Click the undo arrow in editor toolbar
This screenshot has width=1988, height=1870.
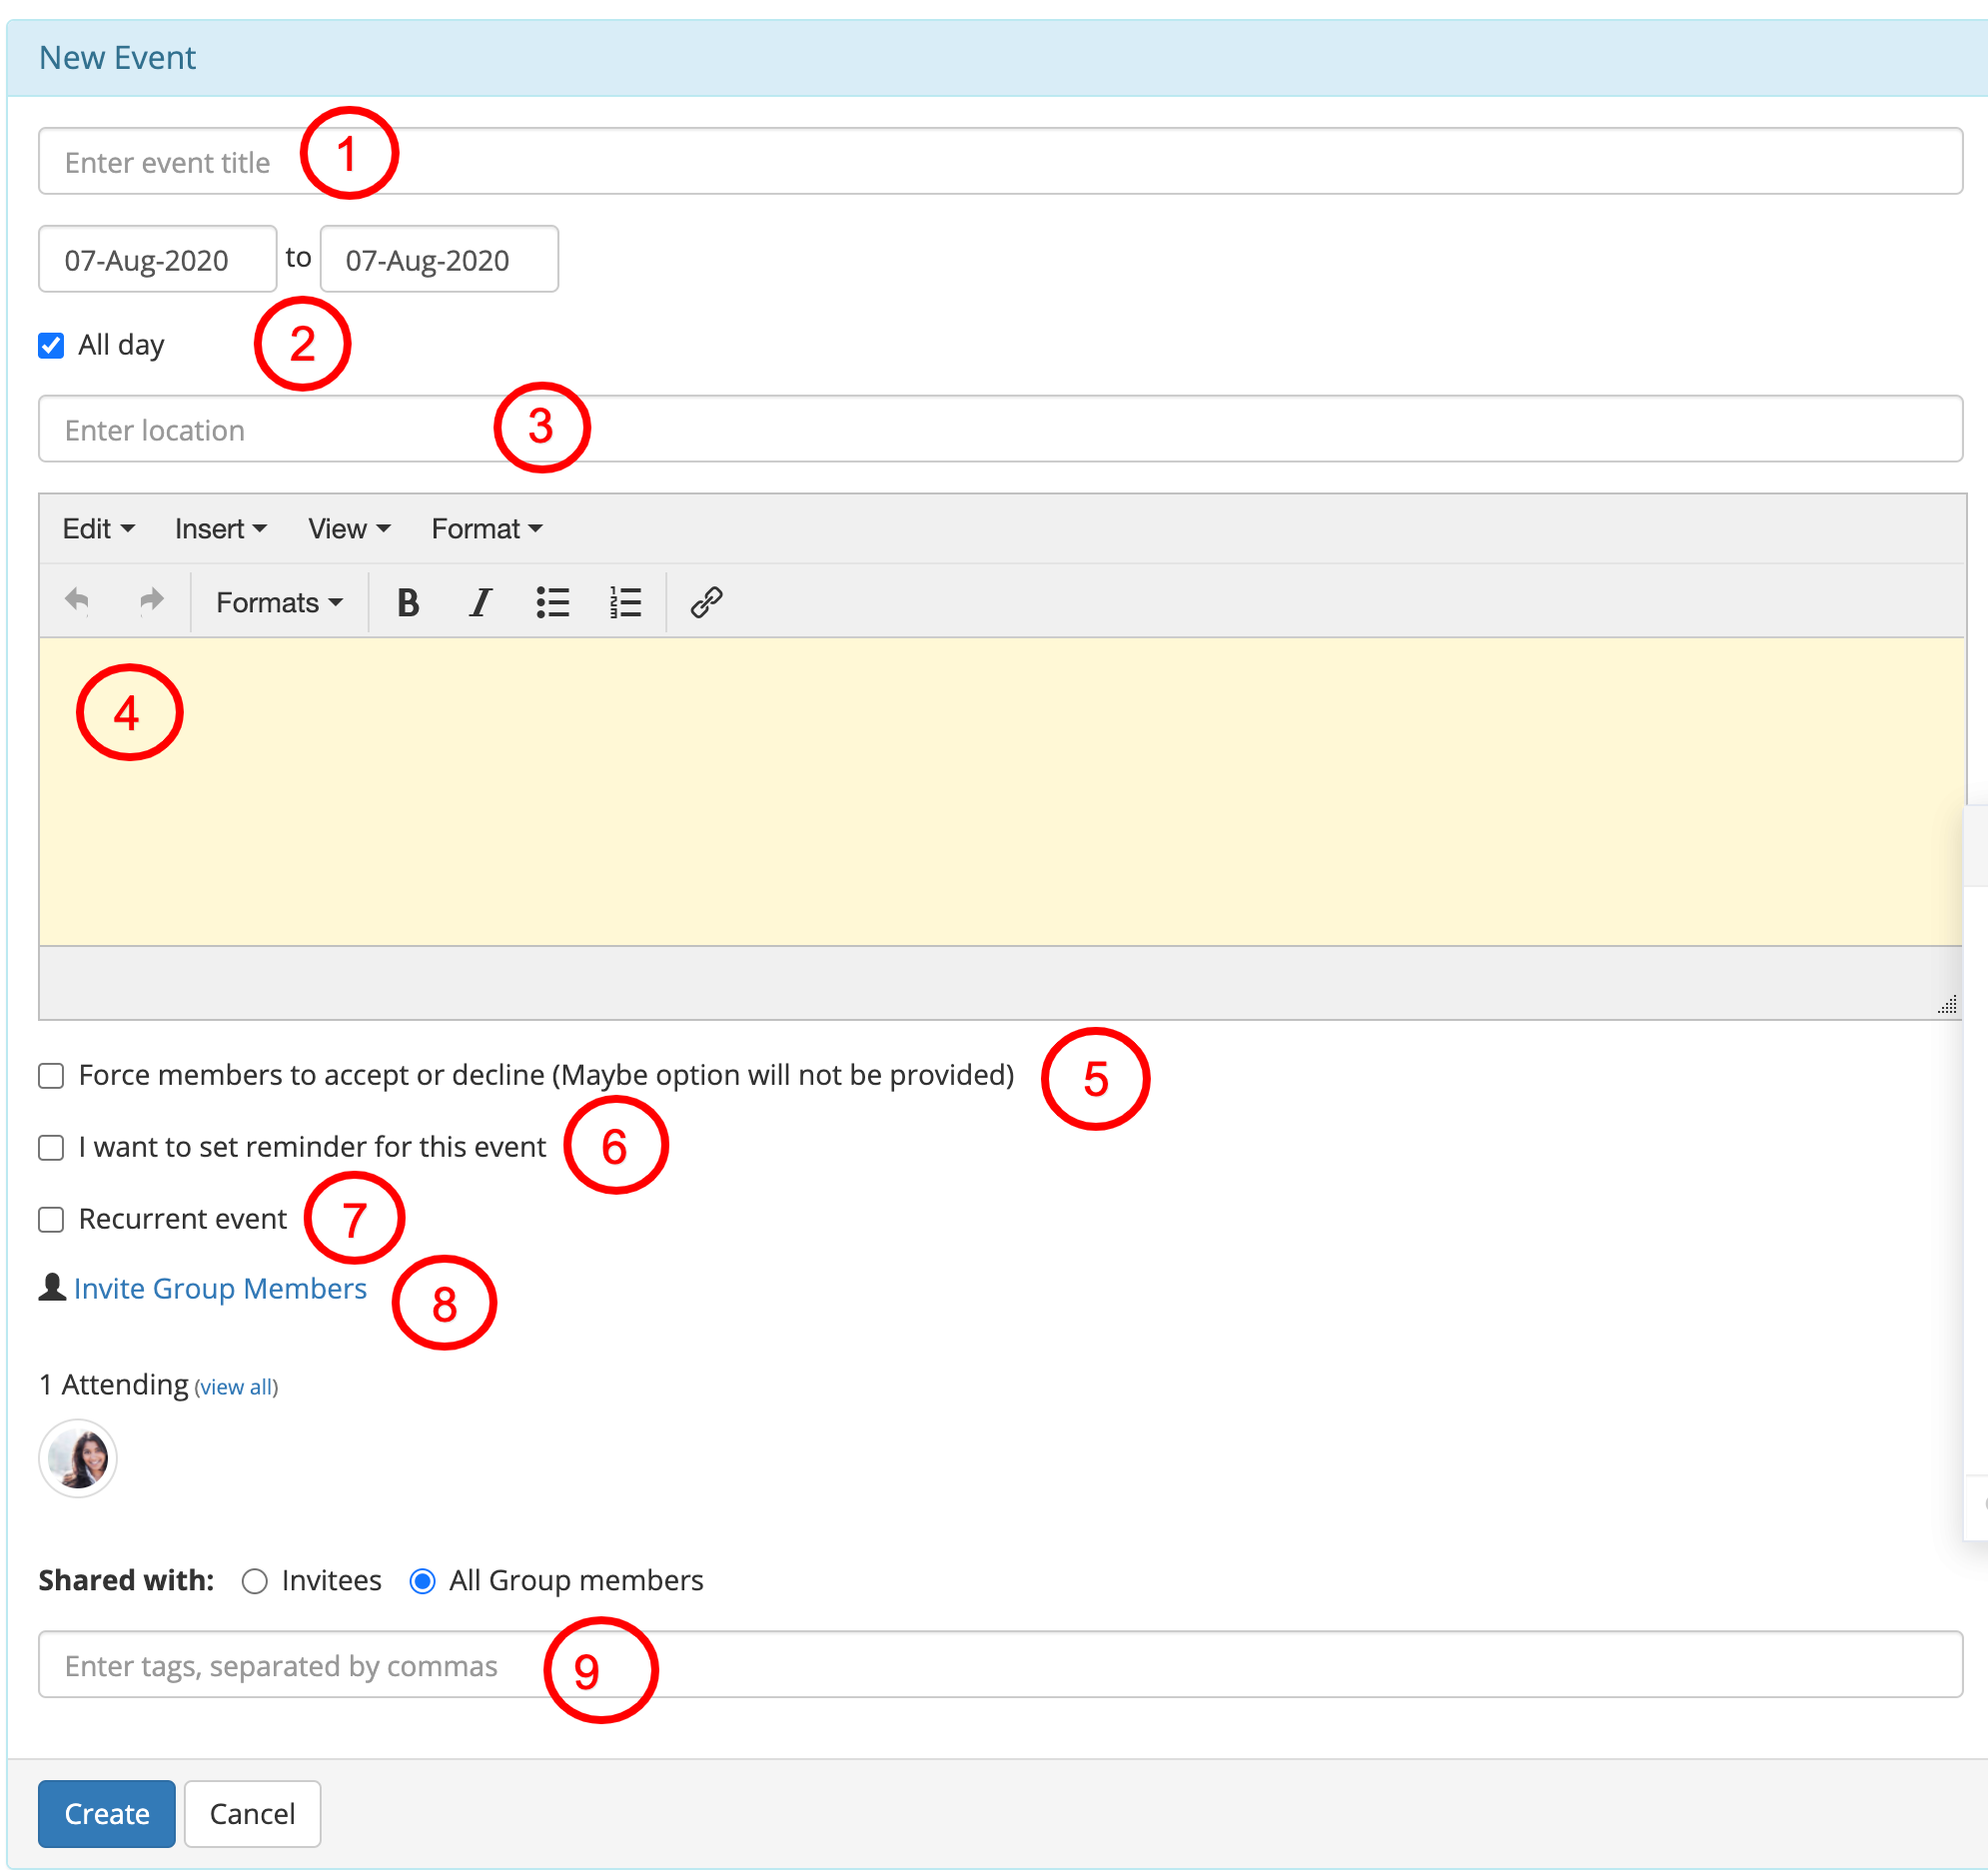tap(77, 601)
